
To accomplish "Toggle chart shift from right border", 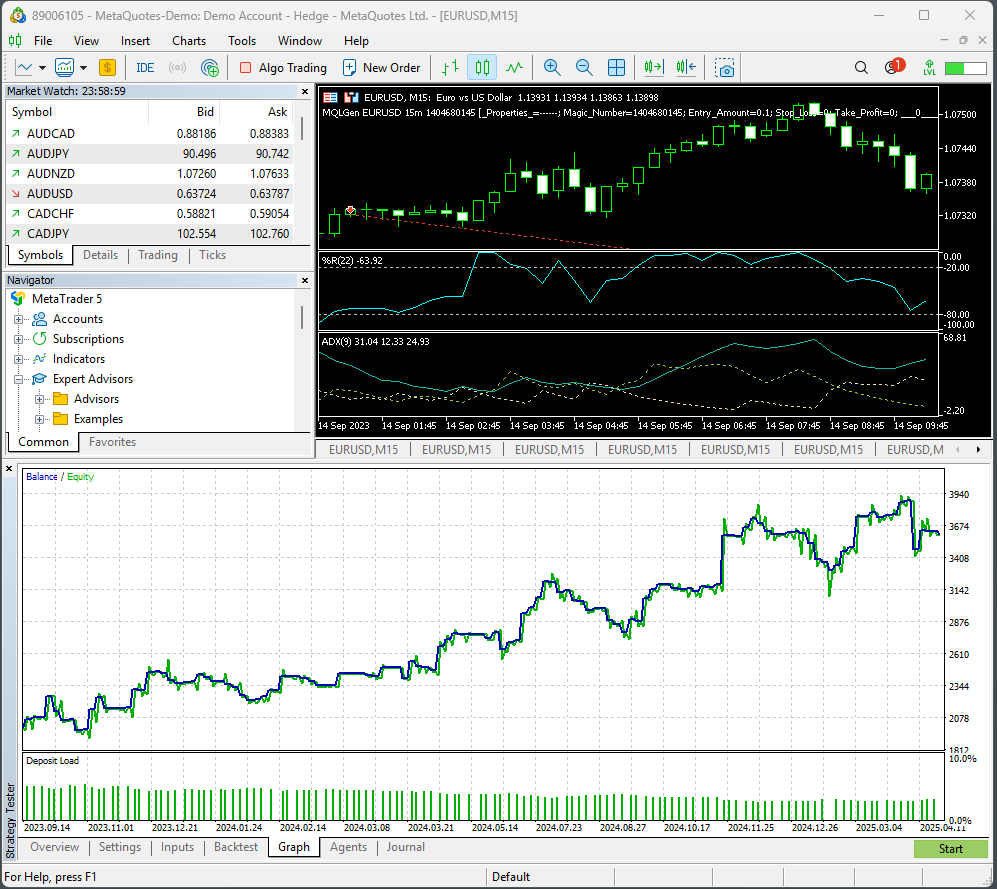I will [x=686, y=67].
